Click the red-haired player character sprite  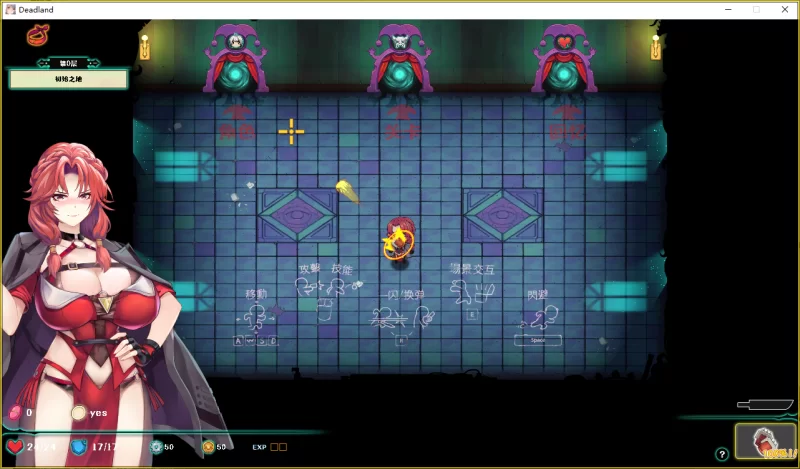coord(398,240)
